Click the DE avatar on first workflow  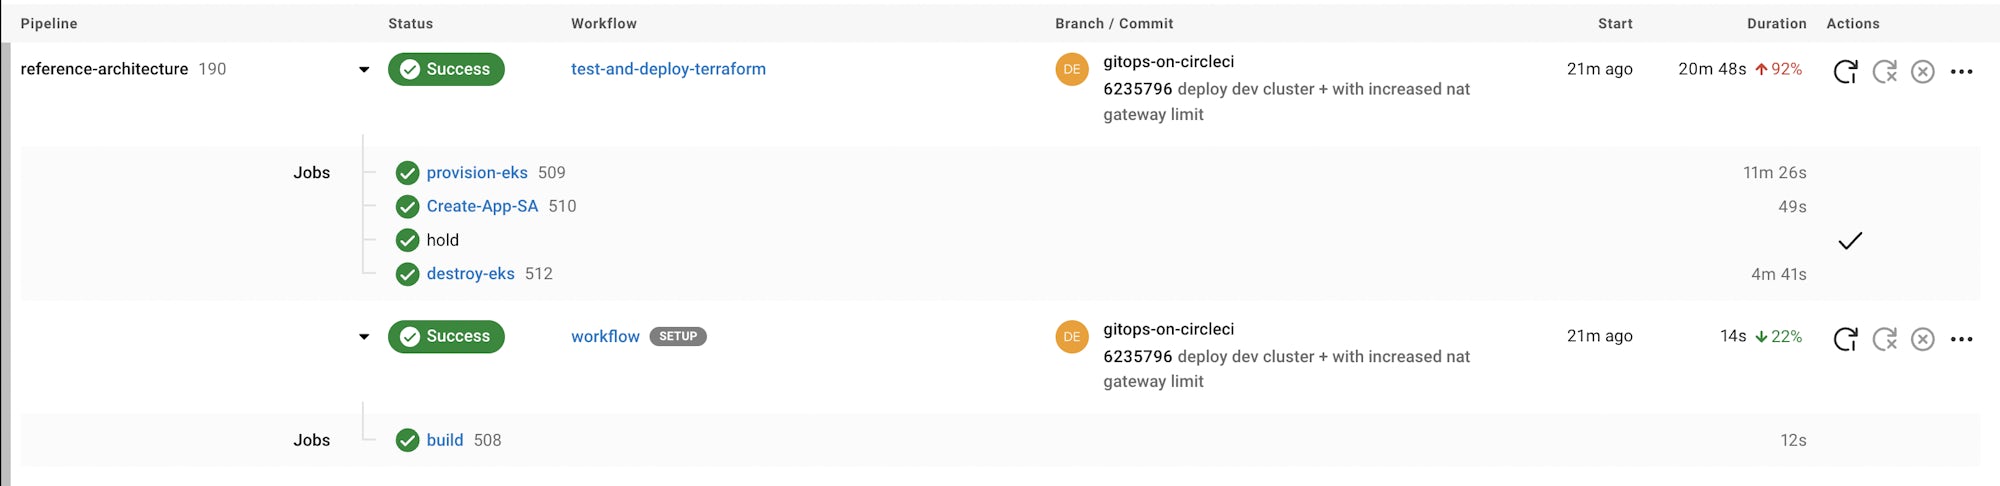(x=1071, y=69)
